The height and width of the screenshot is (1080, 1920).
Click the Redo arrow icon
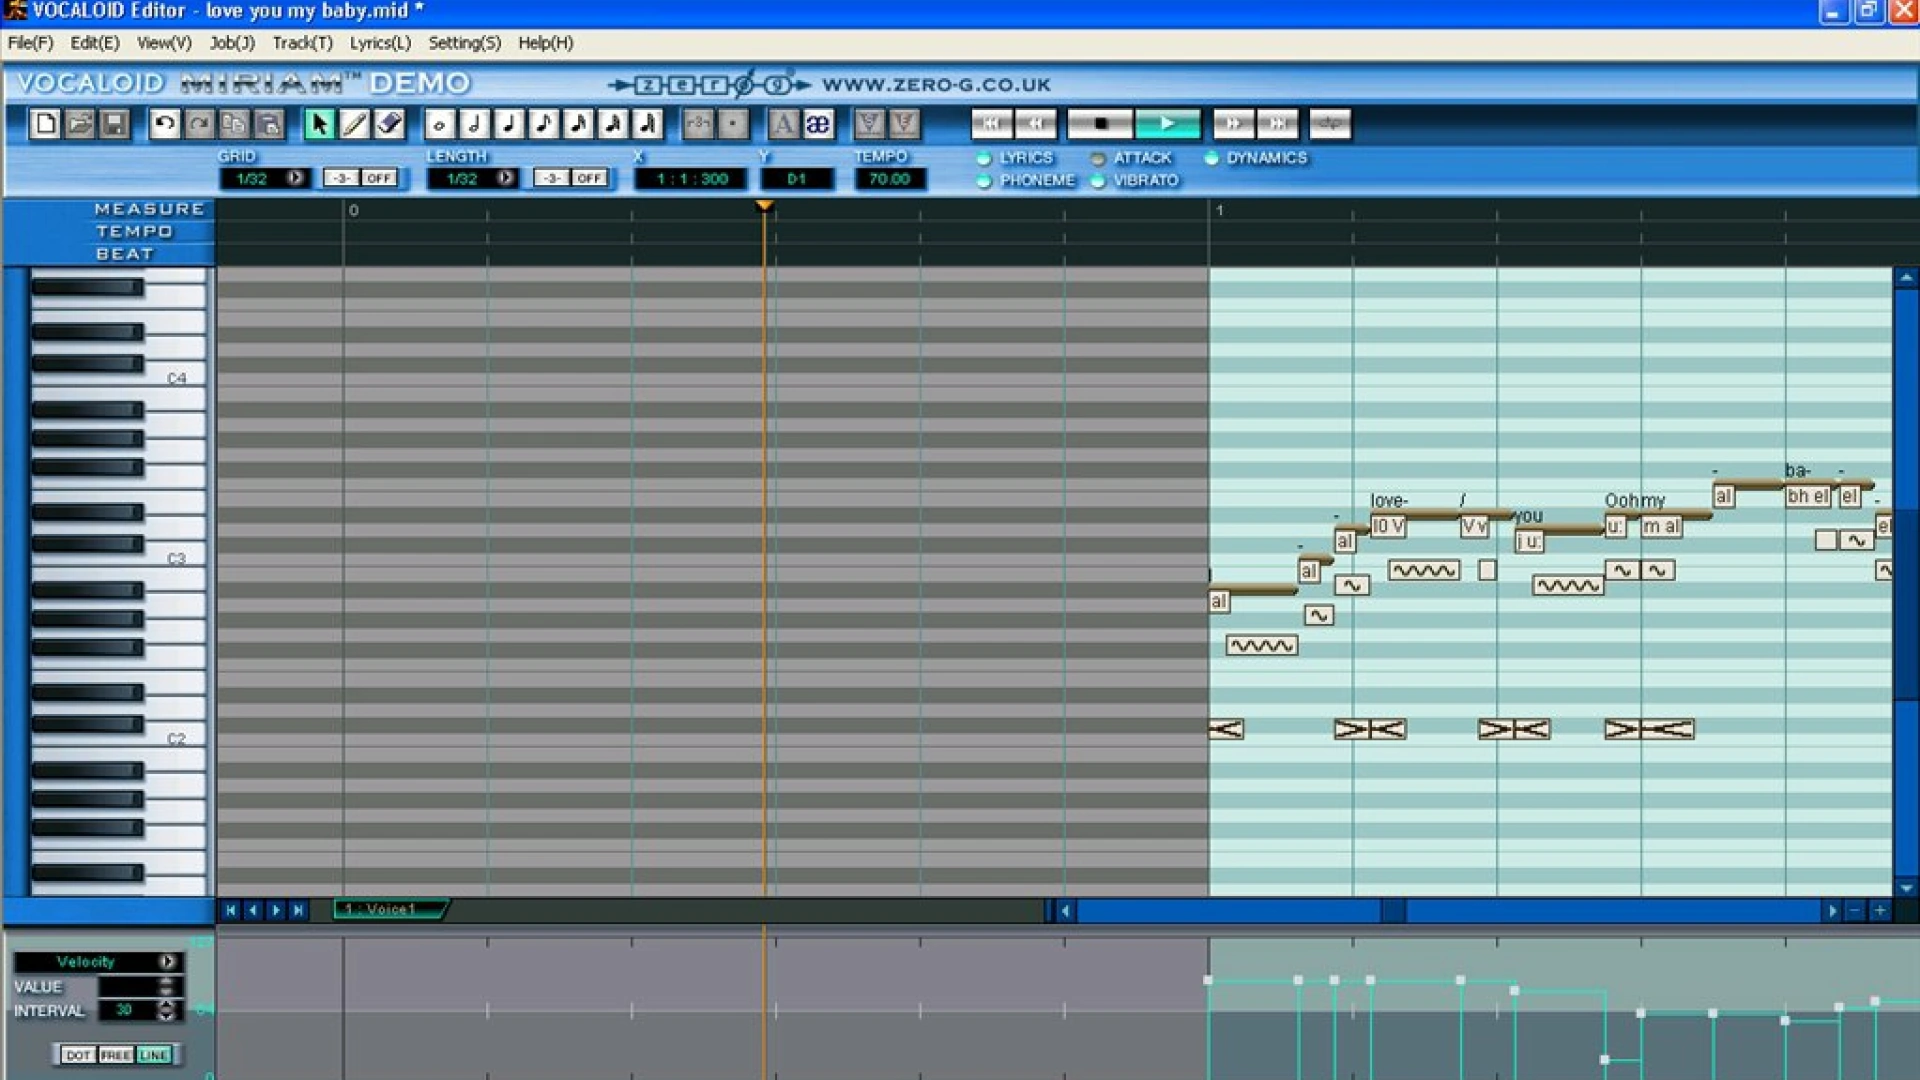coord(199,124)
